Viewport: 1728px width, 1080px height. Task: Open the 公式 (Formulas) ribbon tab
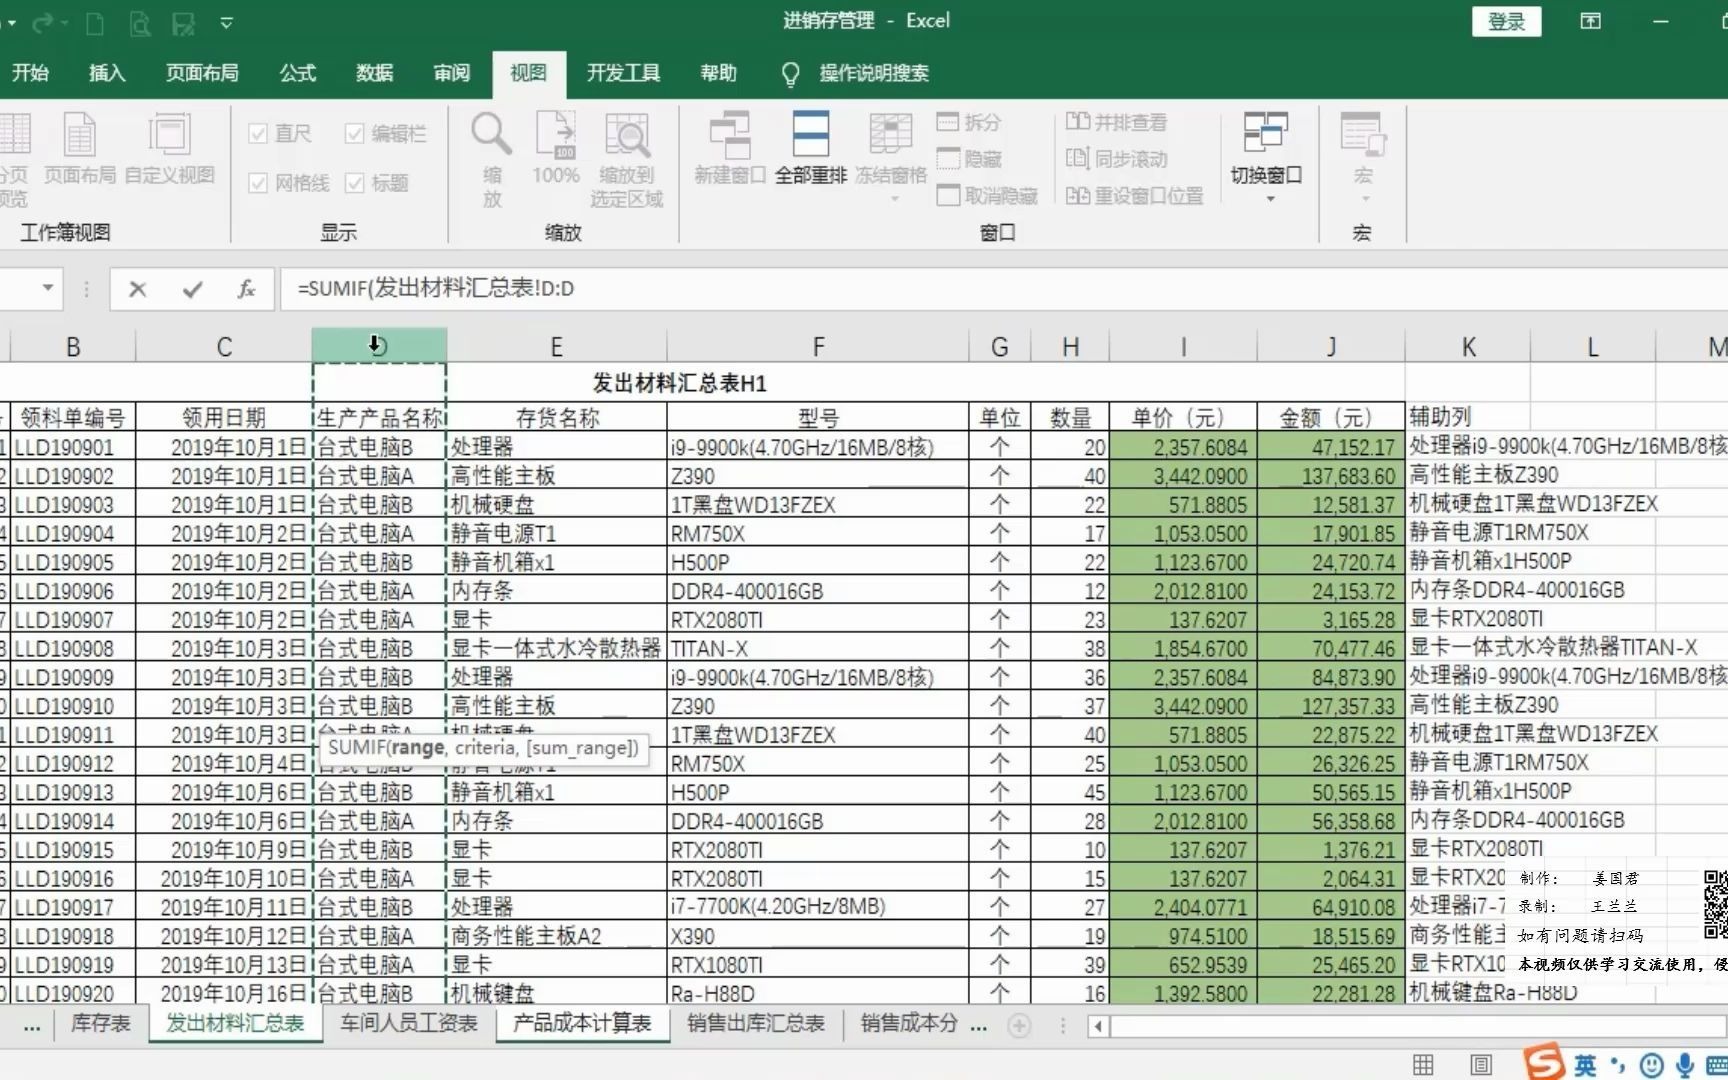point(297,73)
